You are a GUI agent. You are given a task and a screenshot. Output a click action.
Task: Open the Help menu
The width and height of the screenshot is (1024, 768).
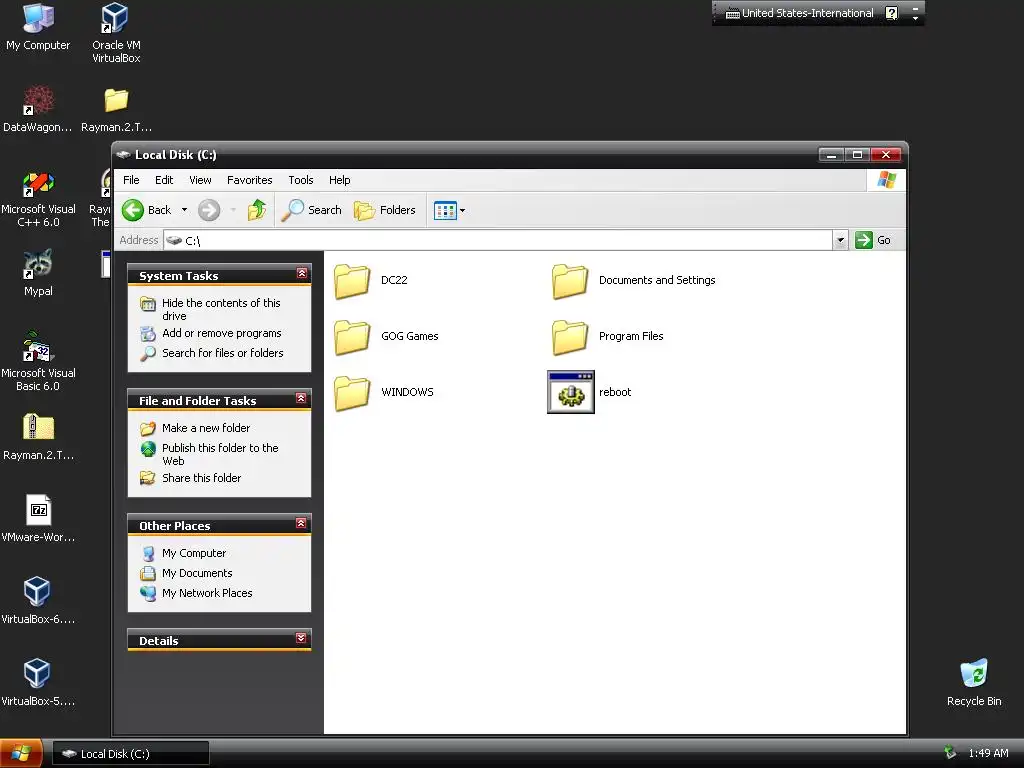pyautogui.click(x=339, y=180)
